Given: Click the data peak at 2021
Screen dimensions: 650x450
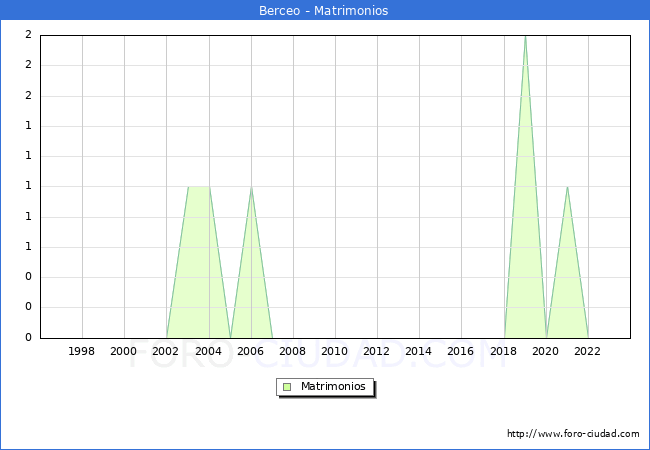Looking at the screenshot, I should 567,187.
